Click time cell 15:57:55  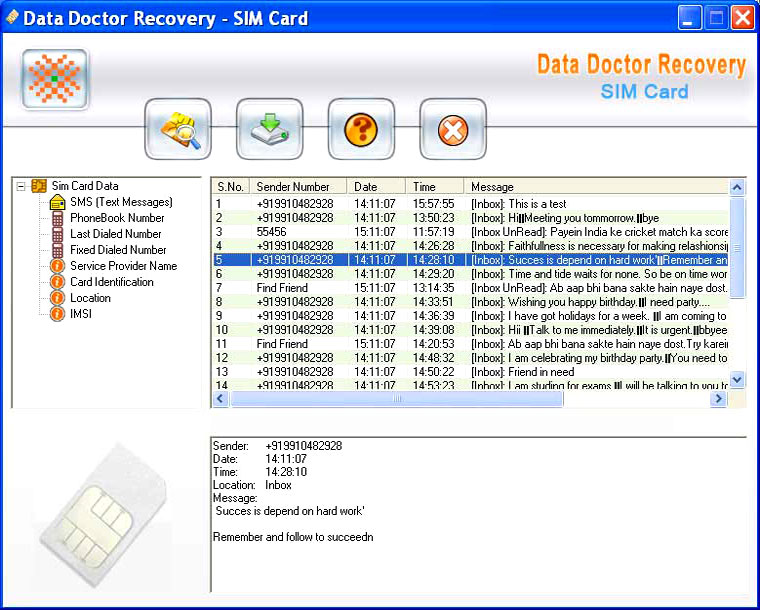[434, 204]
